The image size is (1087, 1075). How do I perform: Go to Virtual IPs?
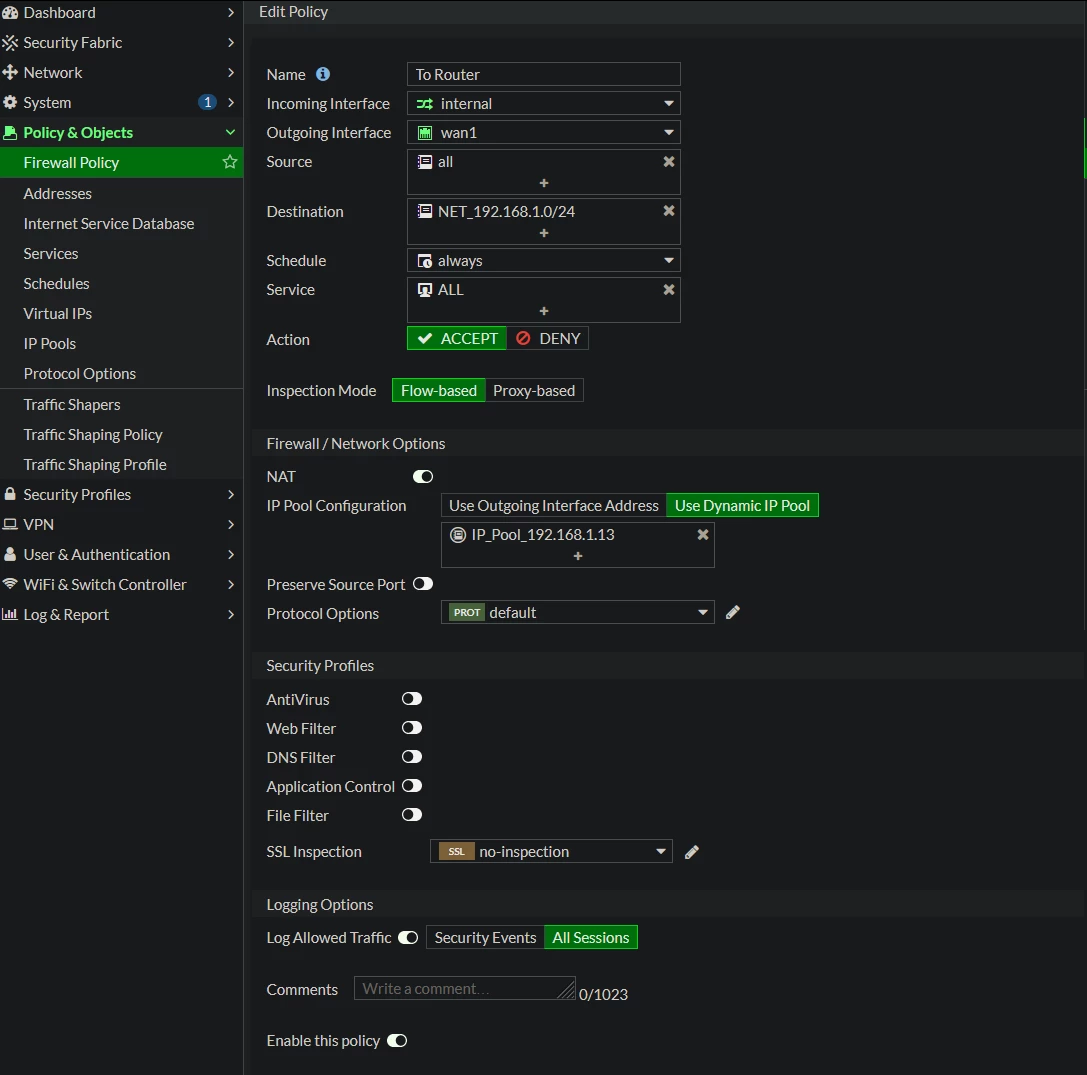pos(58,314)
